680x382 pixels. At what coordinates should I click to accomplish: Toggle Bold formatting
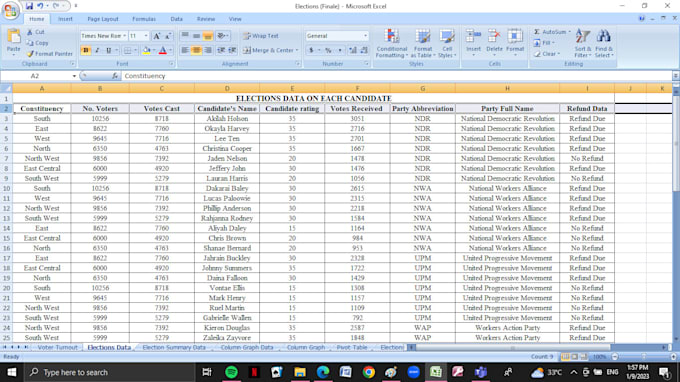pos(85,50)
